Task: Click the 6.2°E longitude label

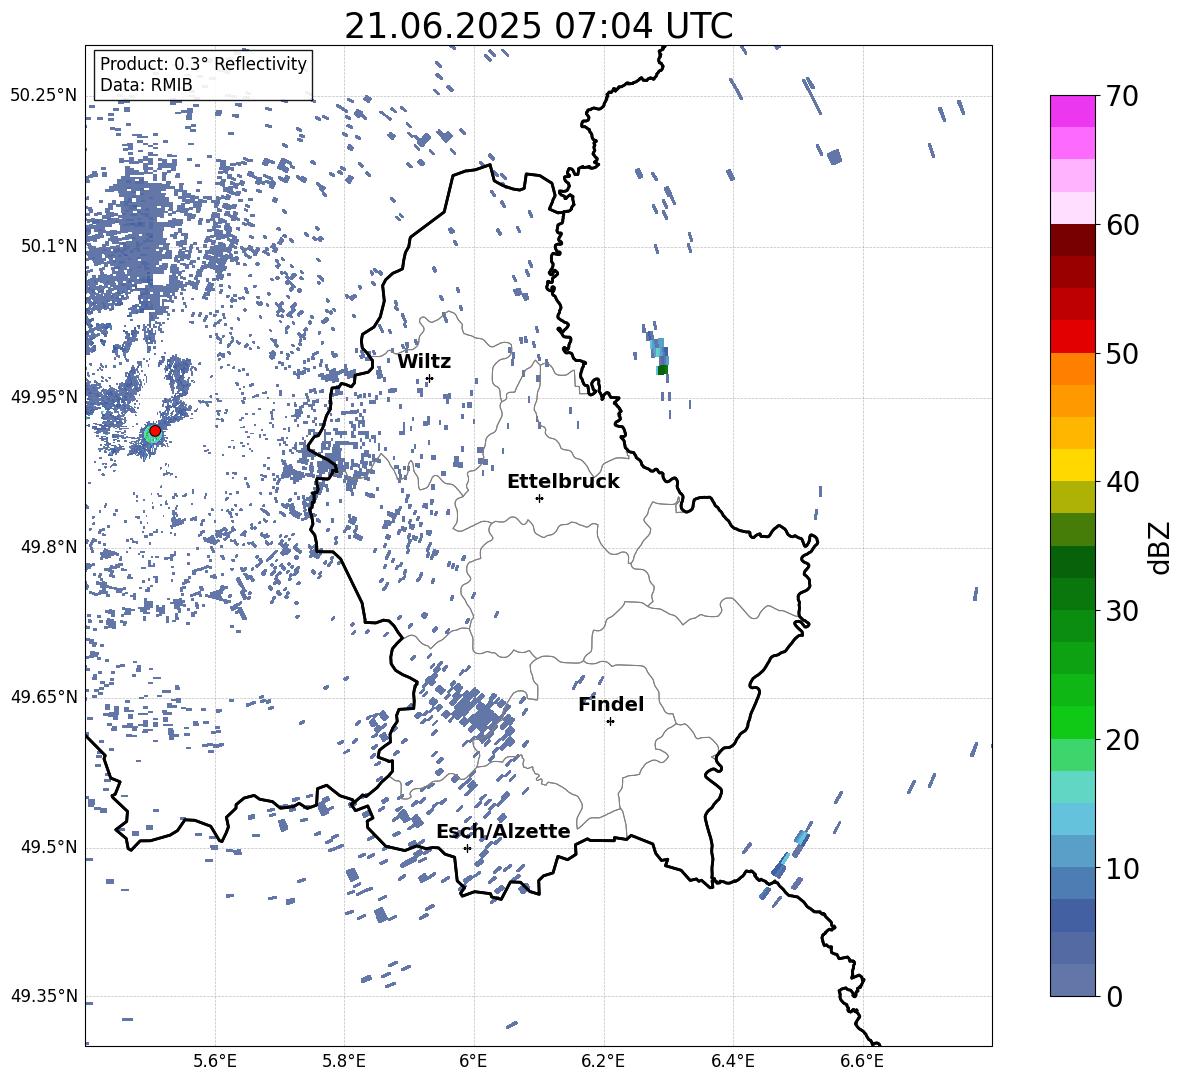Action: (603, 1061)
